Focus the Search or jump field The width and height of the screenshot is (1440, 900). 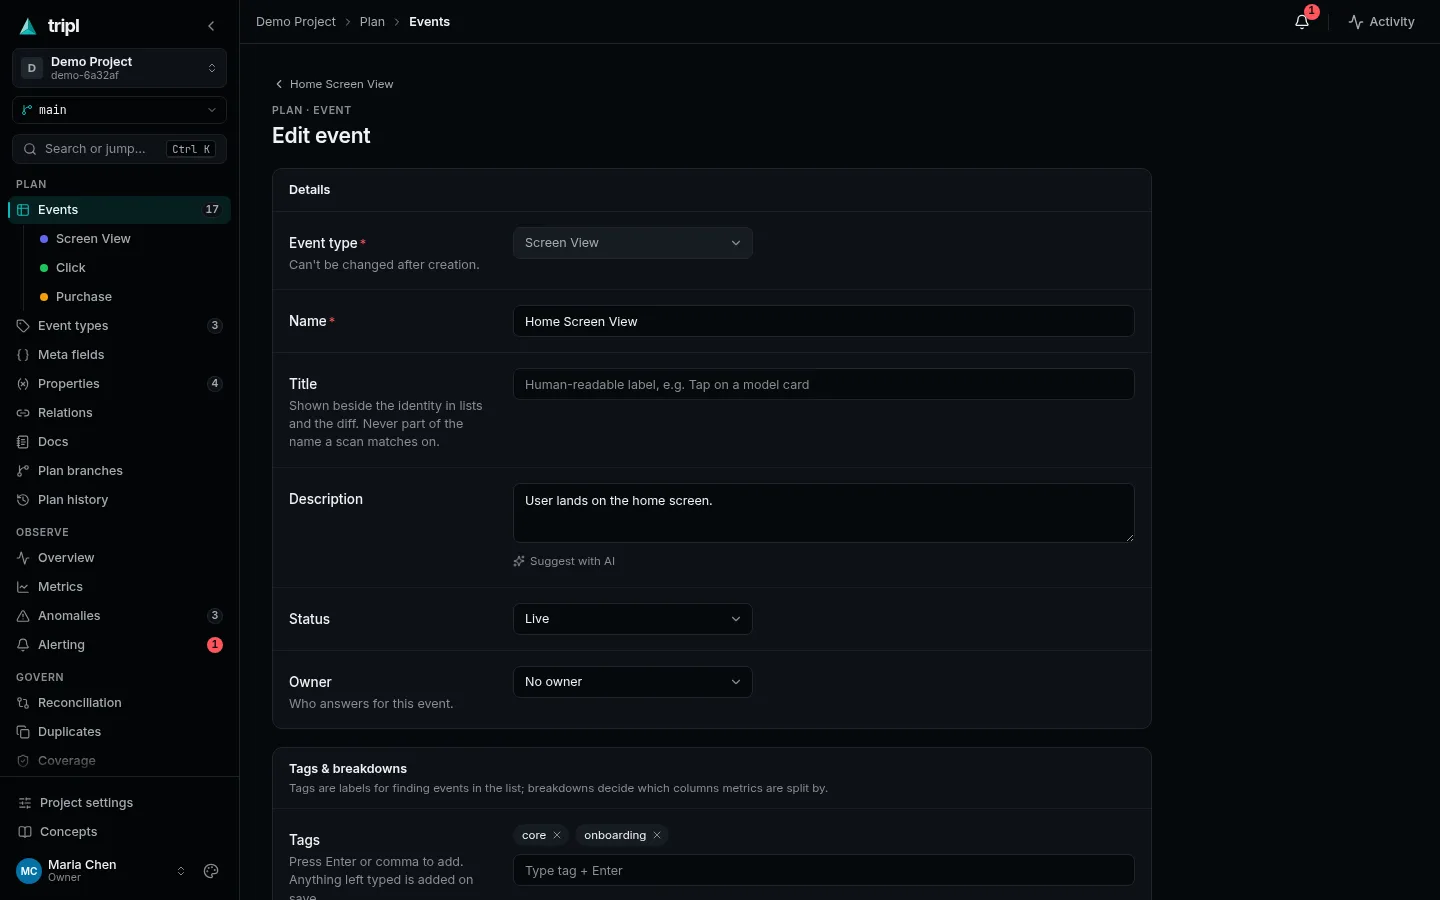(x=119, y=149)
